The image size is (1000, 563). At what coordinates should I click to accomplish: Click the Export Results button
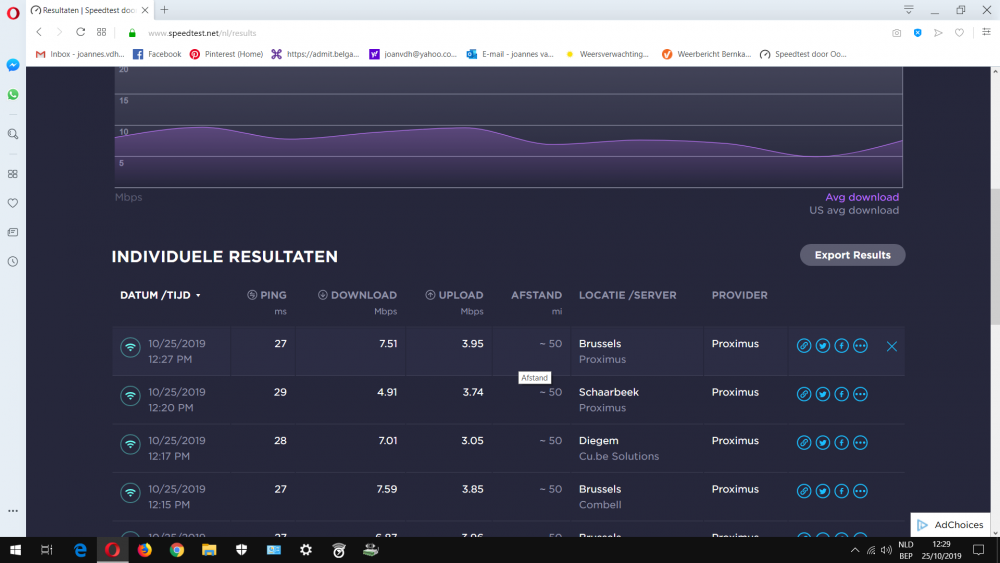pyautogui.click(x=852, y=255)
